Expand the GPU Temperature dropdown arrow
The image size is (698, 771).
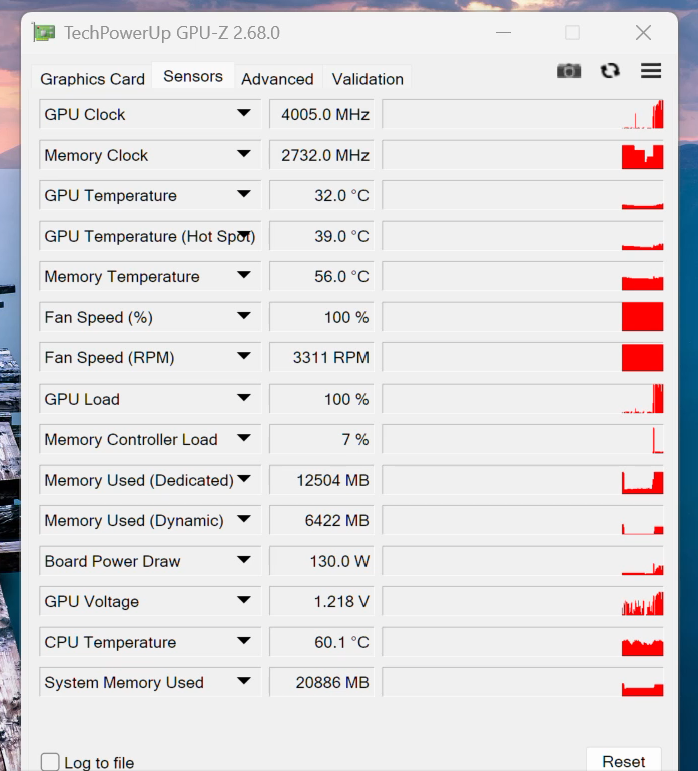coord(244,195)
